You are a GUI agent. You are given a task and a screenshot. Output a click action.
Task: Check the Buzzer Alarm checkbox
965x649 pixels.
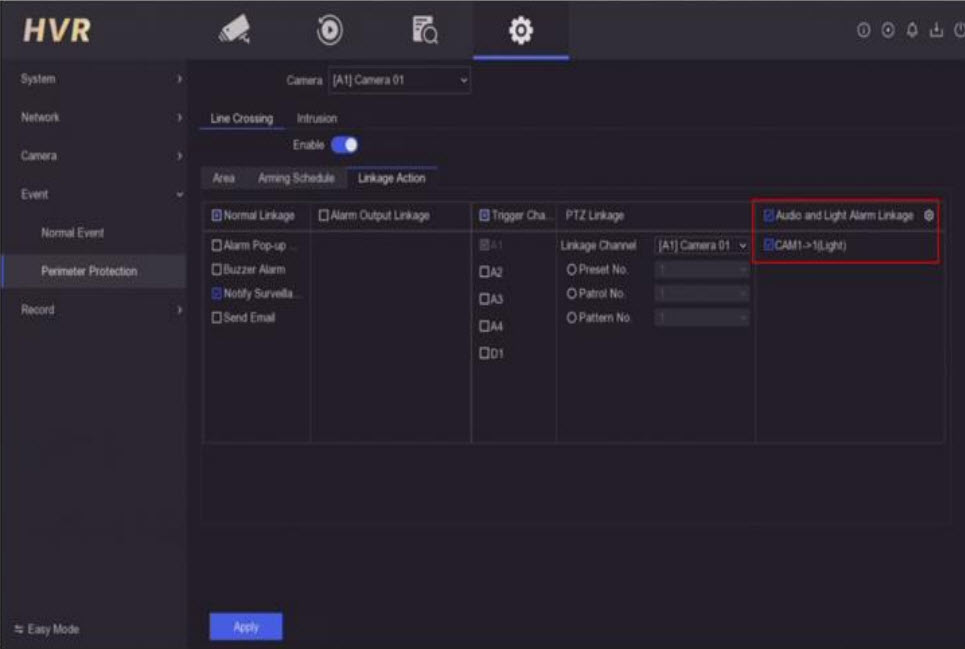(216, 270)
